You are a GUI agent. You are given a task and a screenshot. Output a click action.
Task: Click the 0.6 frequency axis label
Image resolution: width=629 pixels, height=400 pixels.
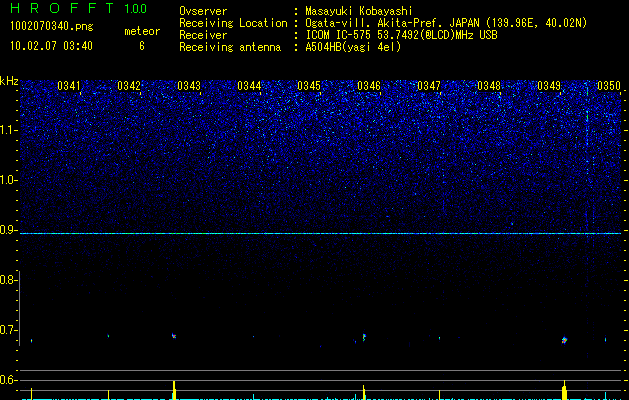[x=7, y=380]
